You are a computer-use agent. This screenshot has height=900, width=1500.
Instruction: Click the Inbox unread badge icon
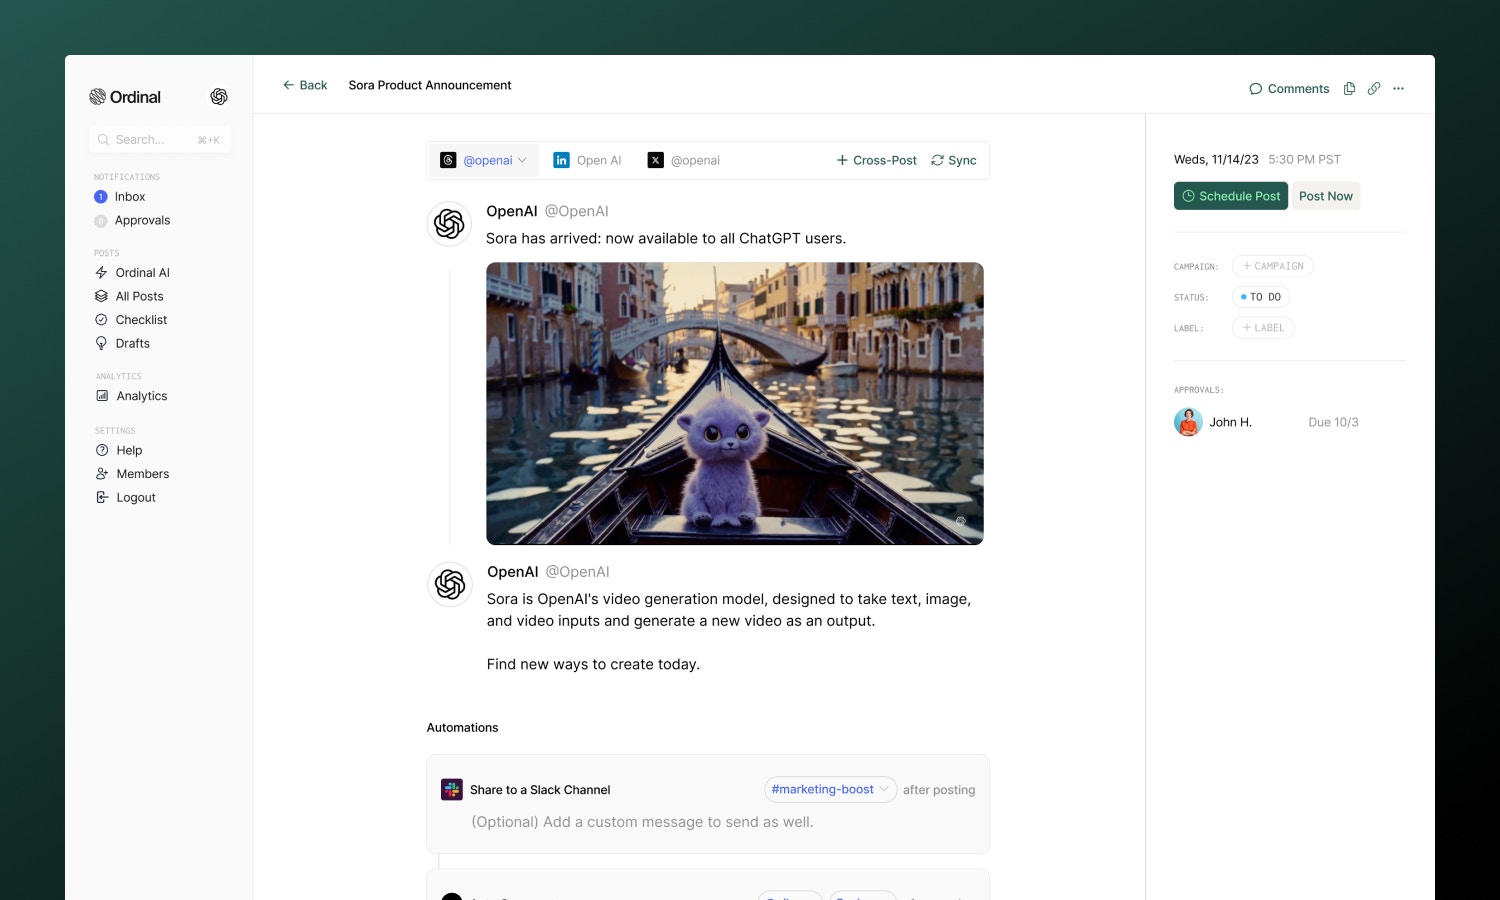[100, 197]
